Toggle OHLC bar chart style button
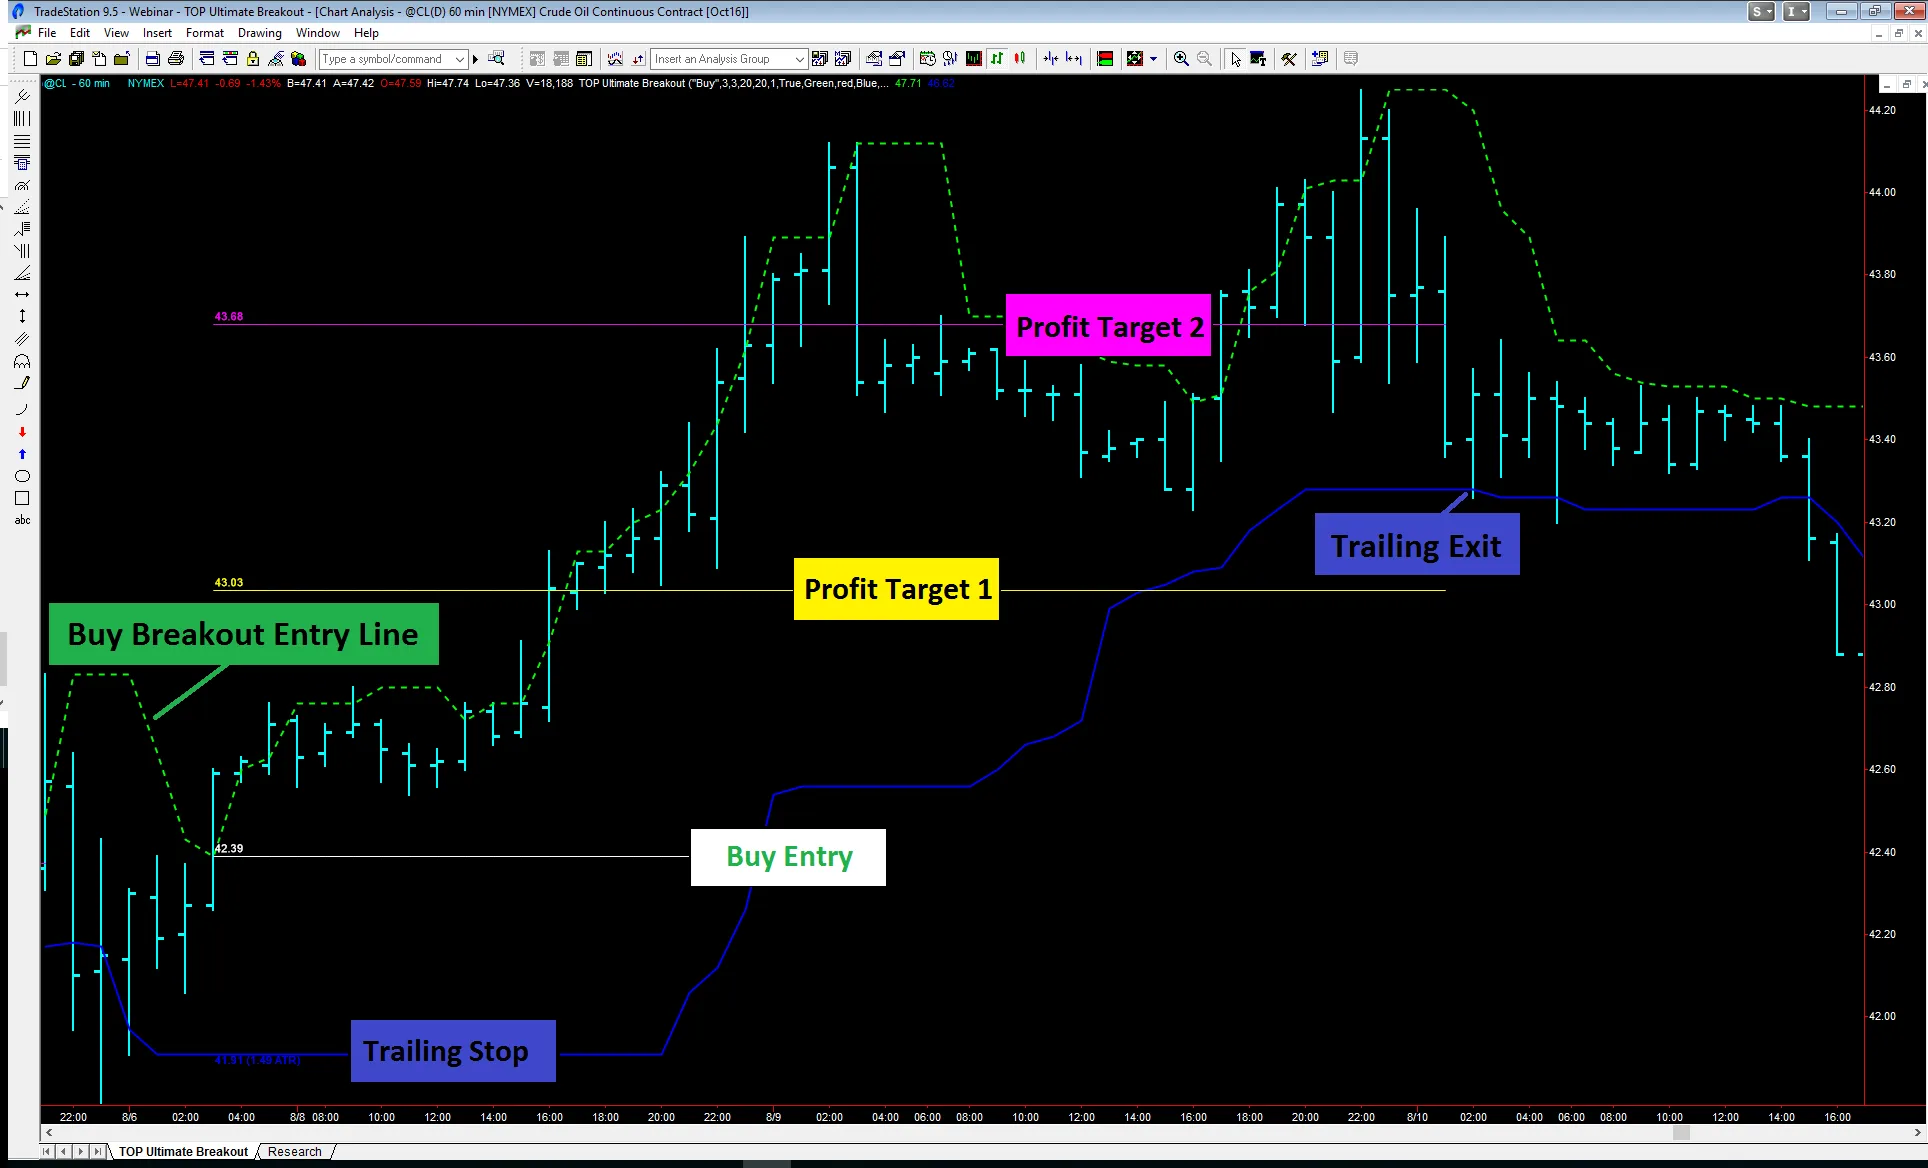The width and height of the screenshot is (1928, 1168). 997,59
